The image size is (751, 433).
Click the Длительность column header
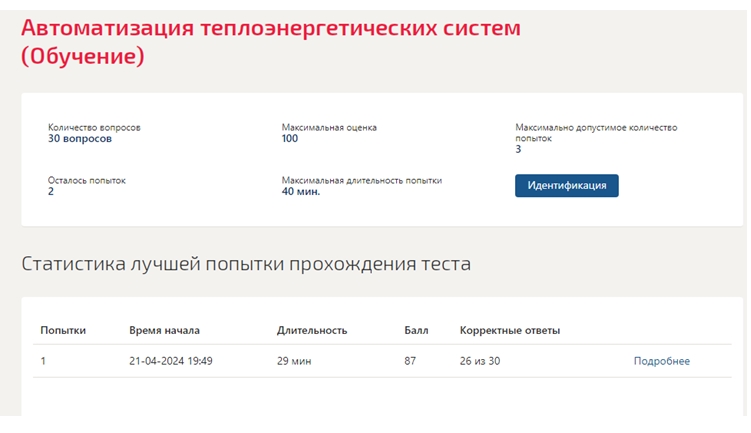pyautogui.click(x=312, y=330)
